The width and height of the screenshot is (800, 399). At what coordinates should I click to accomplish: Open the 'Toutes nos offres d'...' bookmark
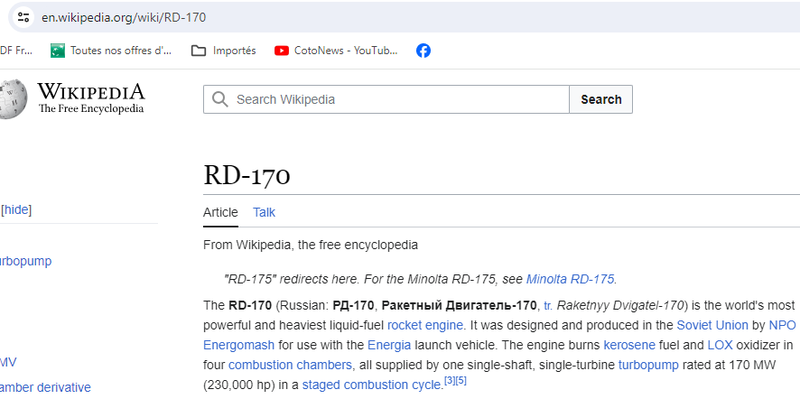pos(111,51)
